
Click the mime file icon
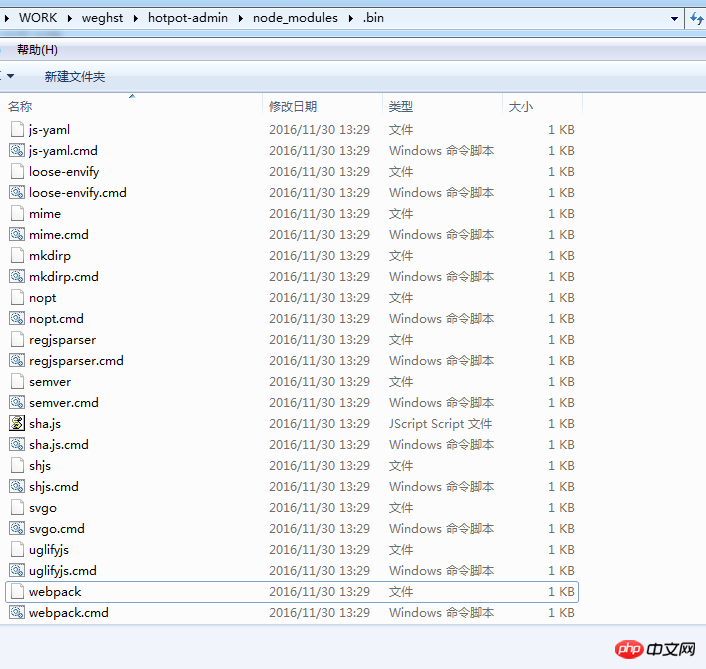click(x=17, y=213)
